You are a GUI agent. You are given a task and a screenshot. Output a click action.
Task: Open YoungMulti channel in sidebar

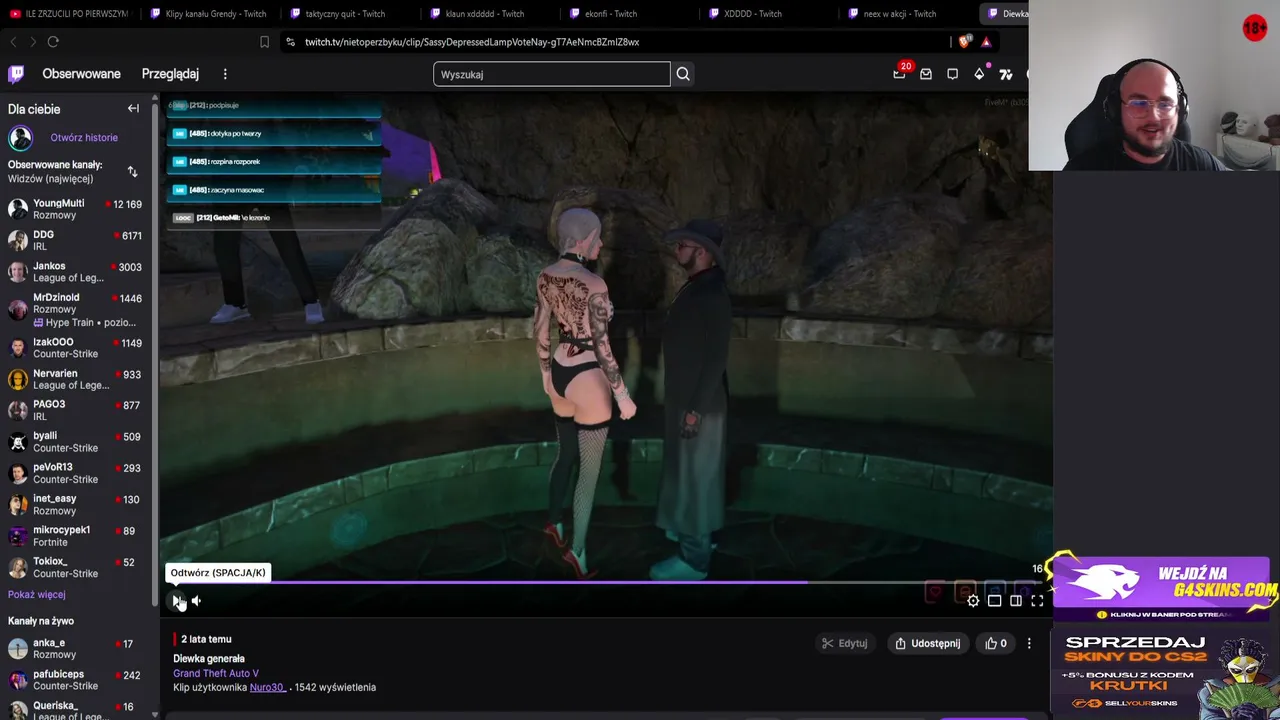tap(75, 209)
